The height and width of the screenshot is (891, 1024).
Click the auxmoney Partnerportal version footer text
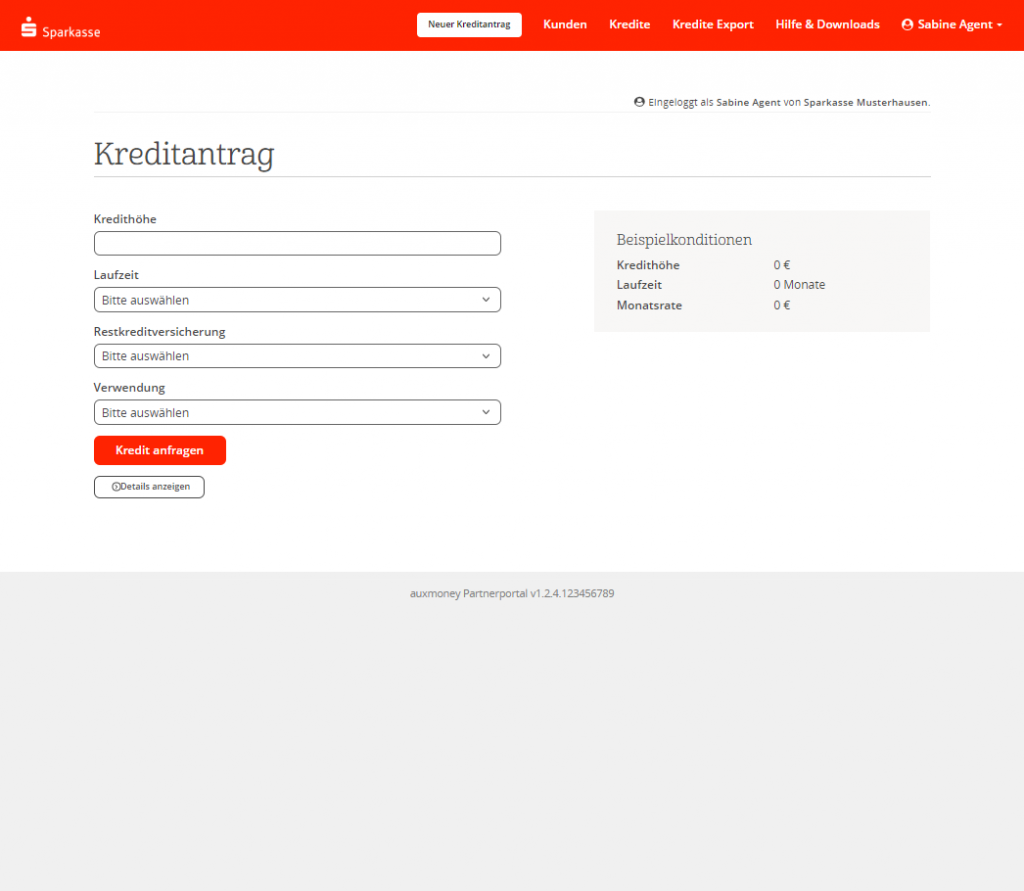pos(512,593)
